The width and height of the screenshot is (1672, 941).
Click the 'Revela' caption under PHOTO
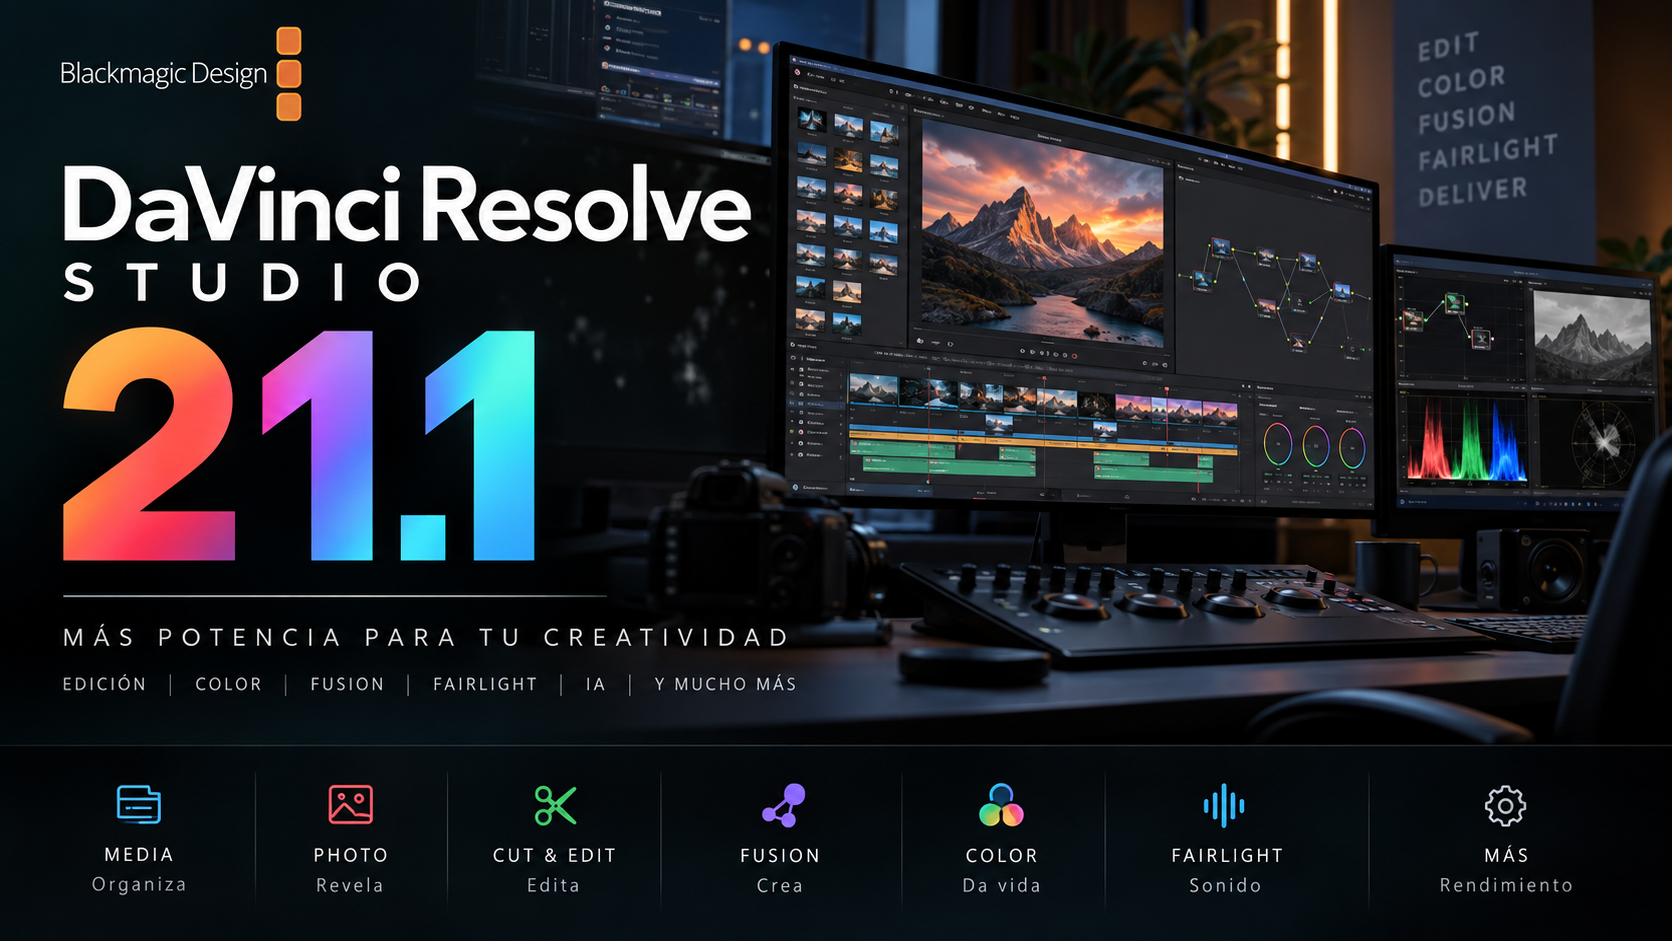[x=350, y=885]
